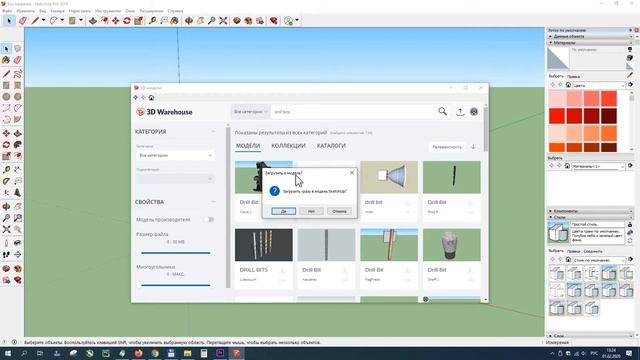Image resolution: width=640 pixels, height=360 pixels.
Task: Open the Камера menu
Action: pyautogui.click(x=57, y=11)
